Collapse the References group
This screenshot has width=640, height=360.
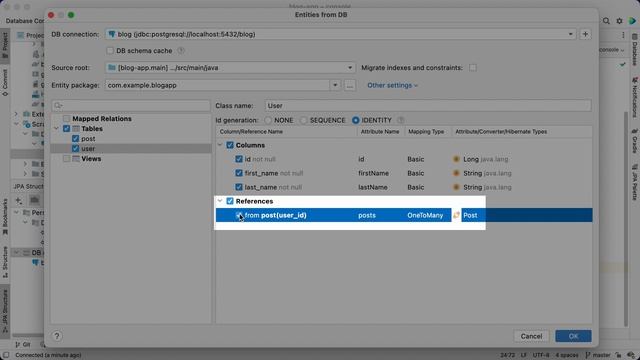220,201
